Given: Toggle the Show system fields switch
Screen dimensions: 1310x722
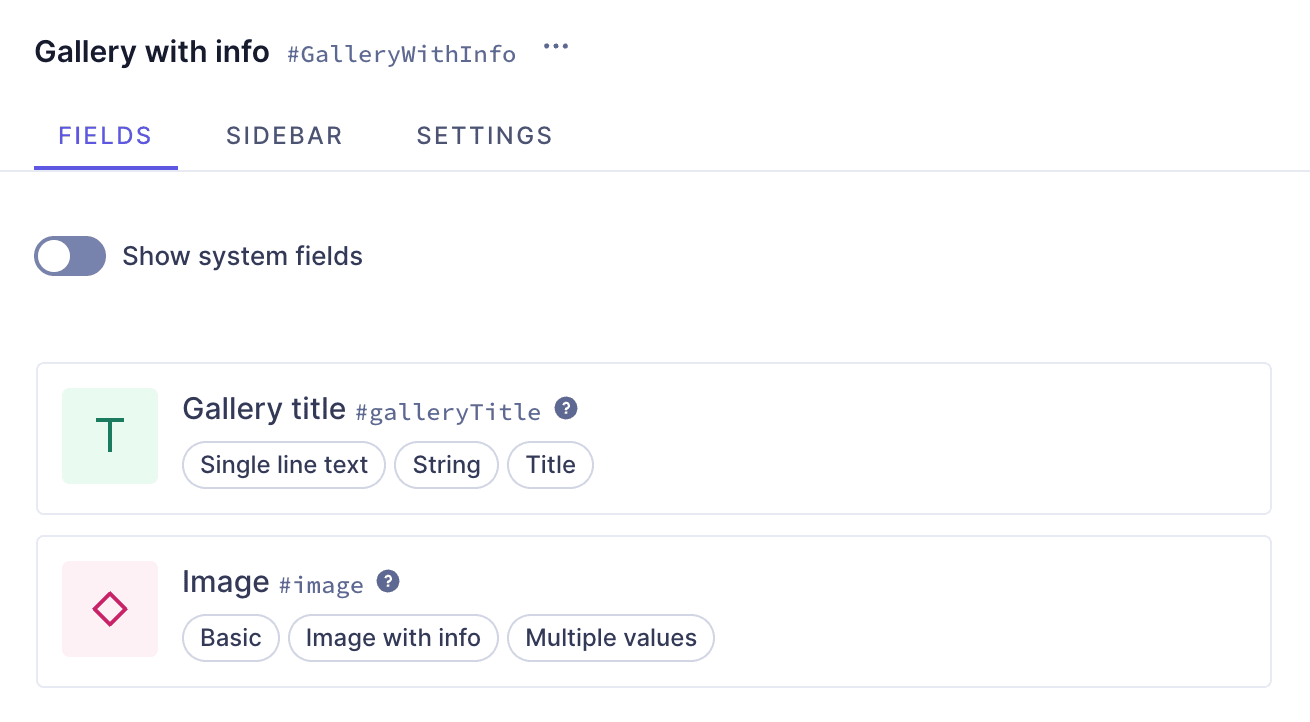Looking at the screenshot, I should pos(70,256).
